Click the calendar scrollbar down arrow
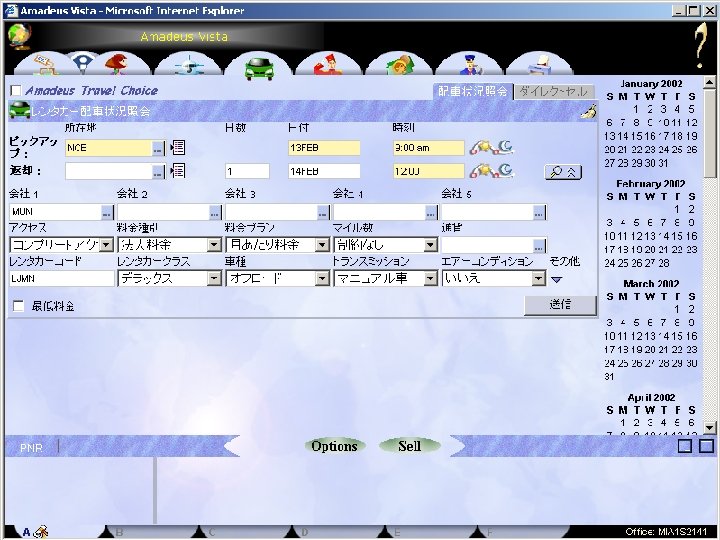Image resolution: width=720 pixels, height=540 pixels. 709,428
